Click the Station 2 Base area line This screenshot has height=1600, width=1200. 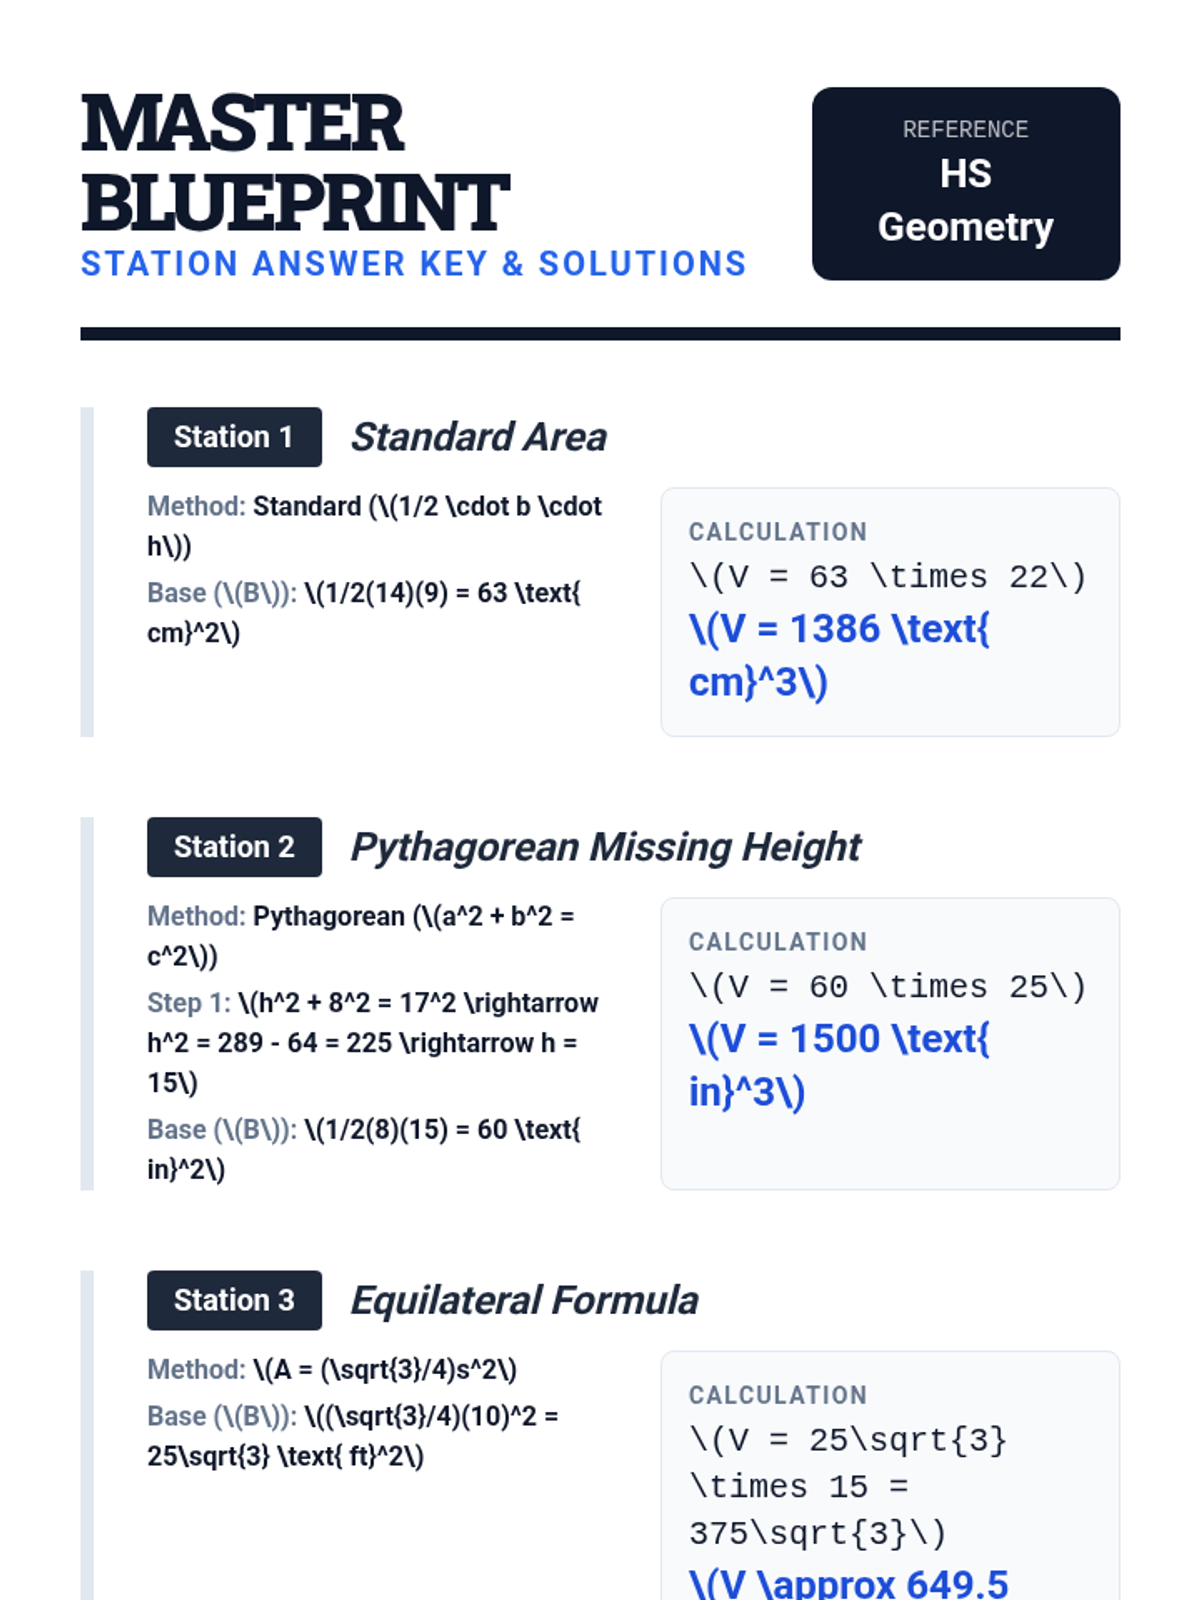364,1149
